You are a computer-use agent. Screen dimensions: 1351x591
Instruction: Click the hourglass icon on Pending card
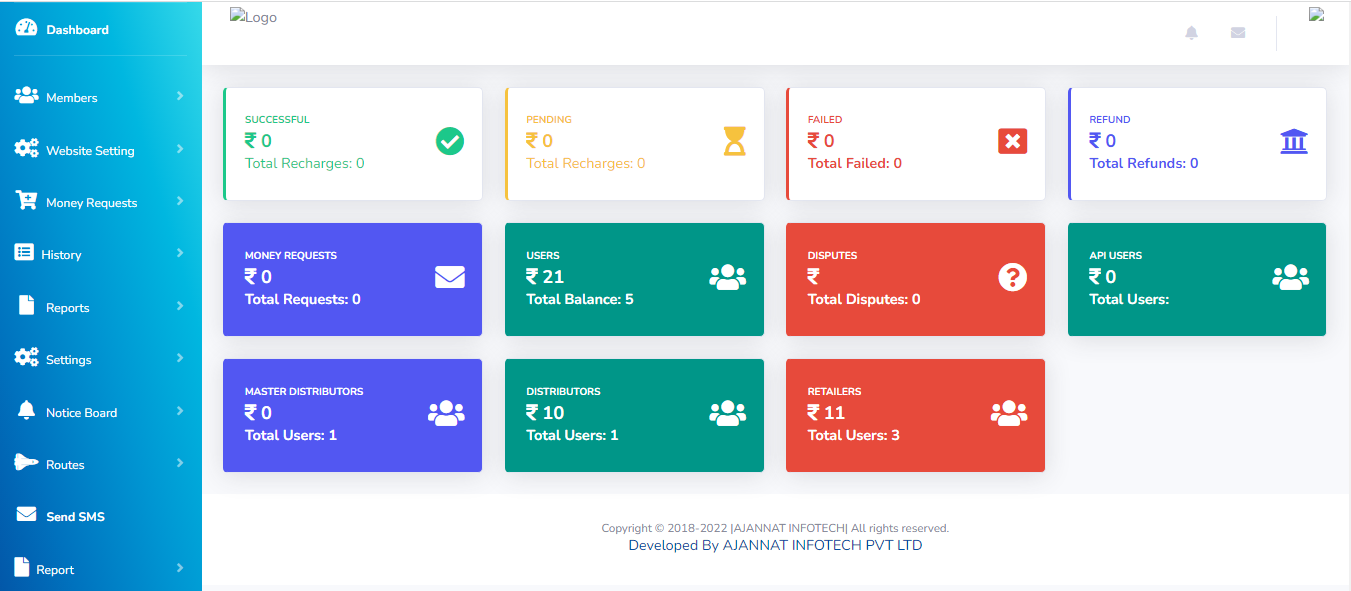point(735,142)
